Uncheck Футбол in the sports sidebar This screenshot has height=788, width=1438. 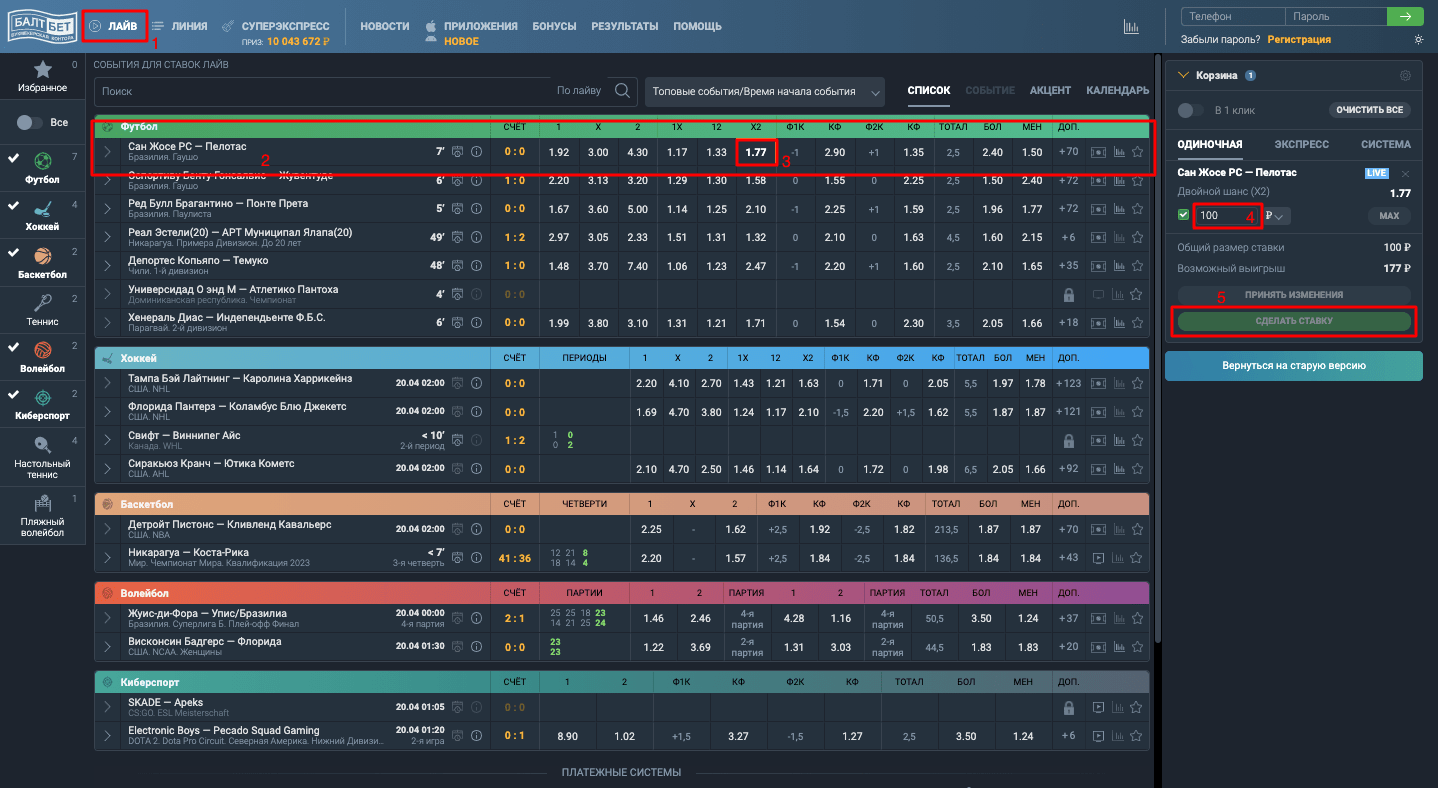pyautogui.click(x=13, y=159)
